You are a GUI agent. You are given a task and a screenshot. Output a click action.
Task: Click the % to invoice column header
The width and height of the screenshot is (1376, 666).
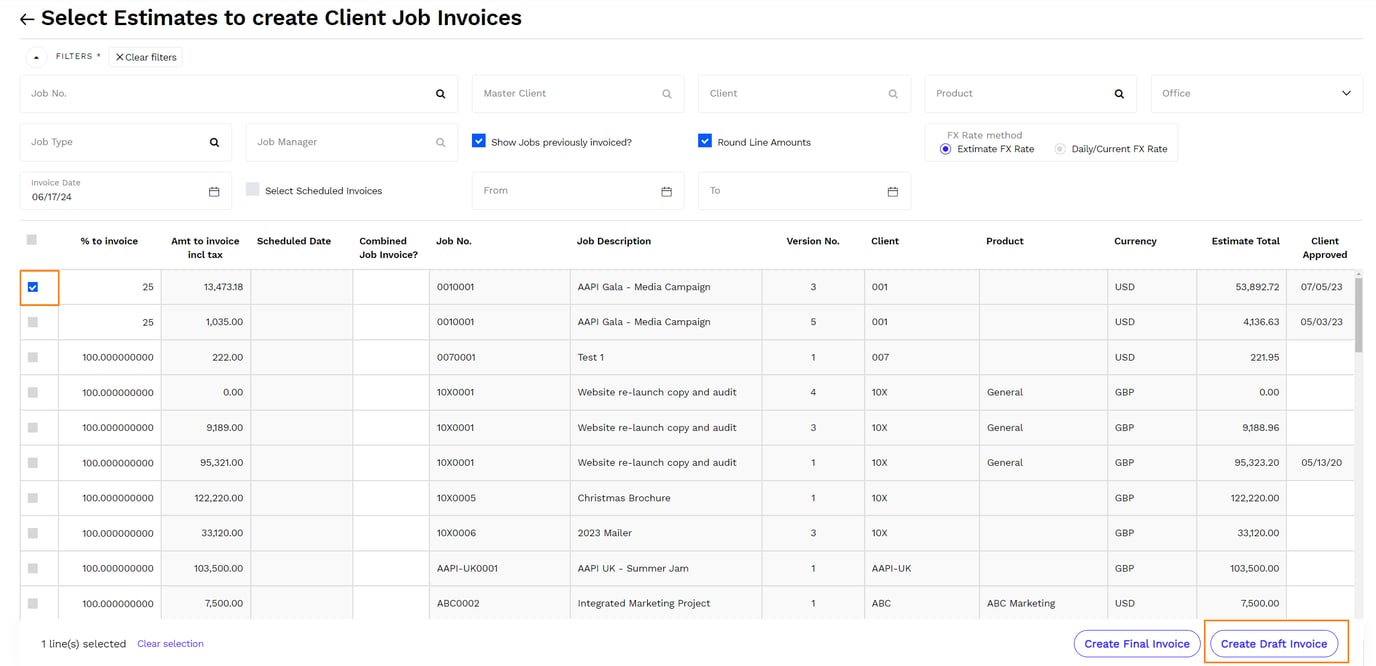pos(109,241)
